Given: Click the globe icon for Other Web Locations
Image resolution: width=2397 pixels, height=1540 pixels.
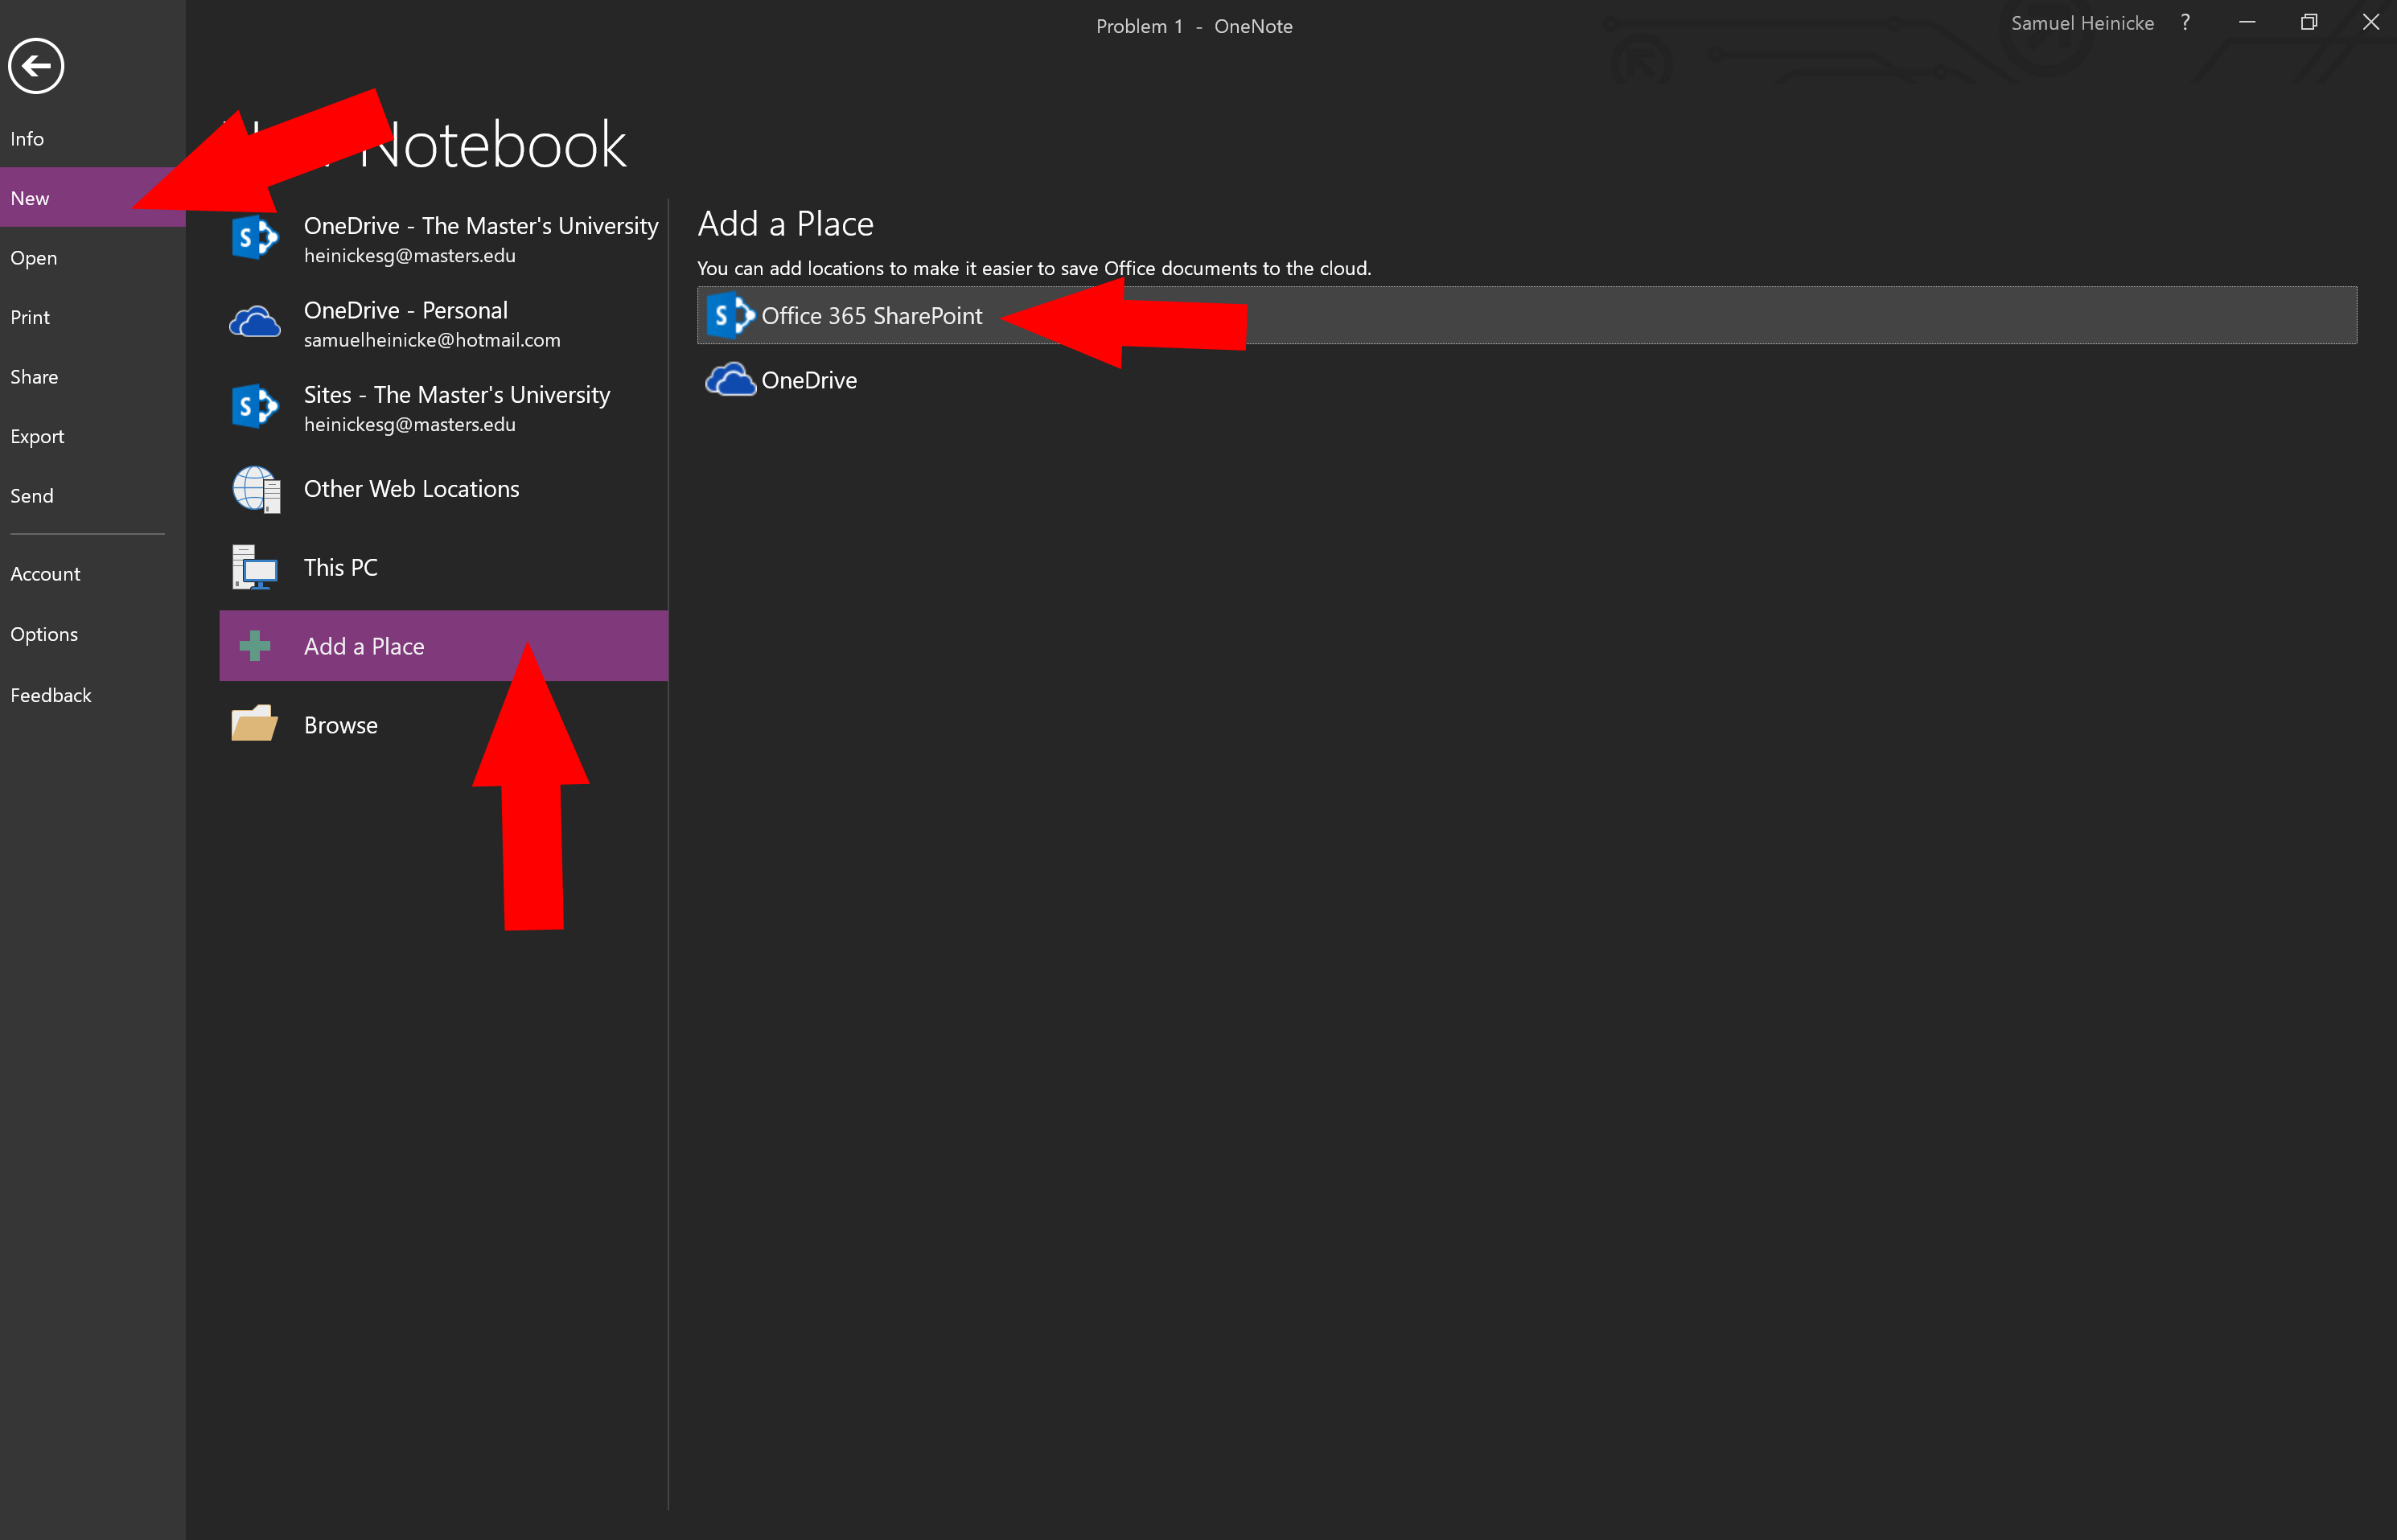Looking at the screenshot, I should point(256,489).
